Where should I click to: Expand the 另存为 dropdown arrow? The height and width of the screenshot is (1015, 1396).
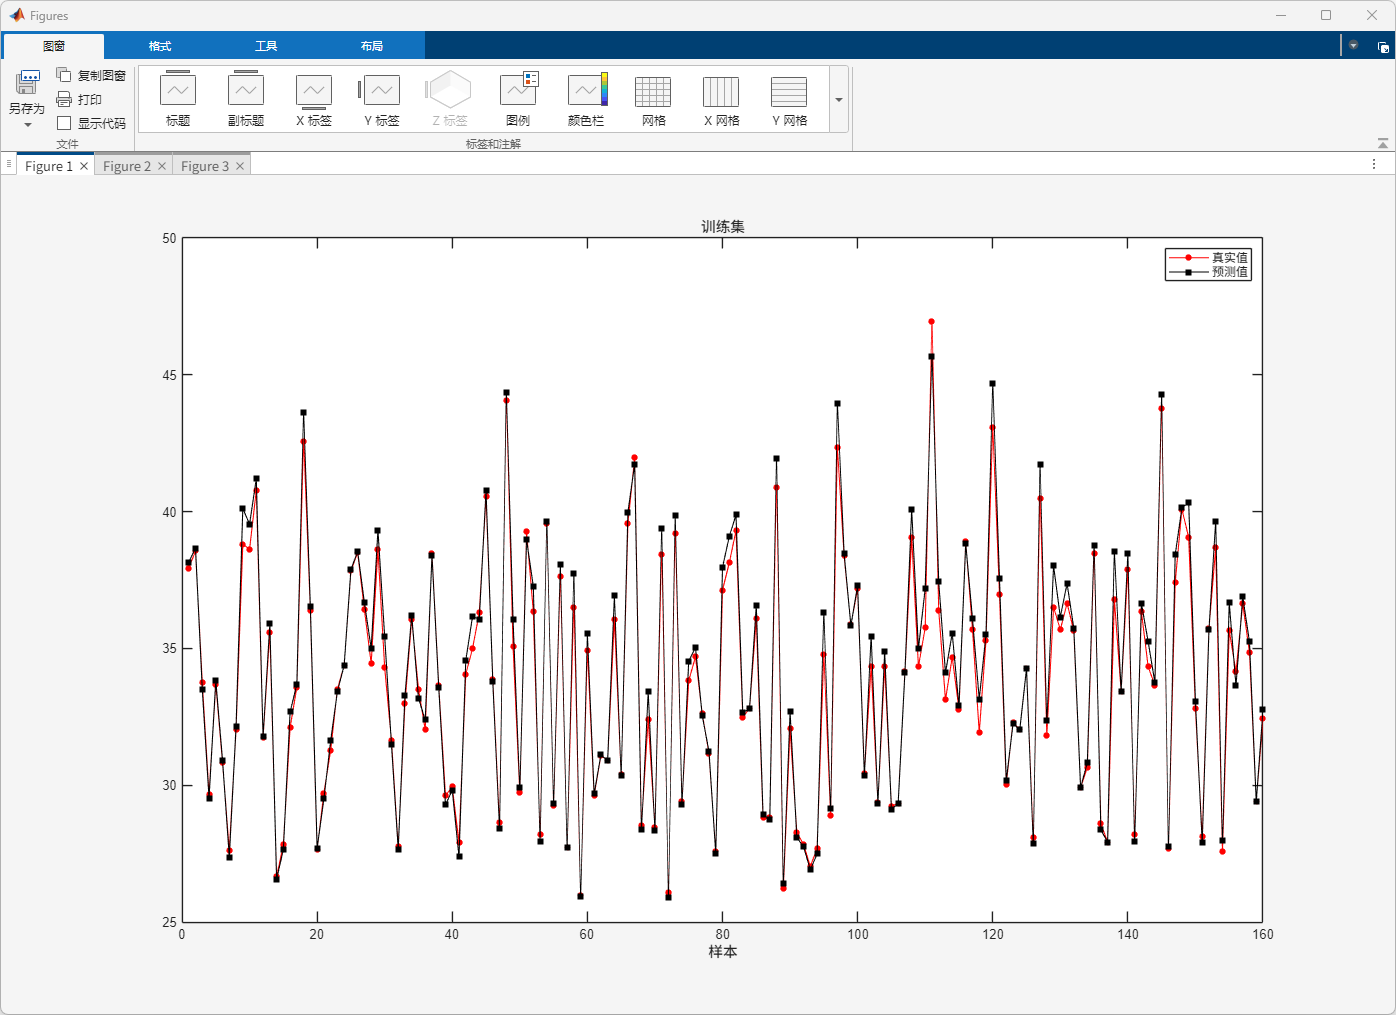pos(27,125)
